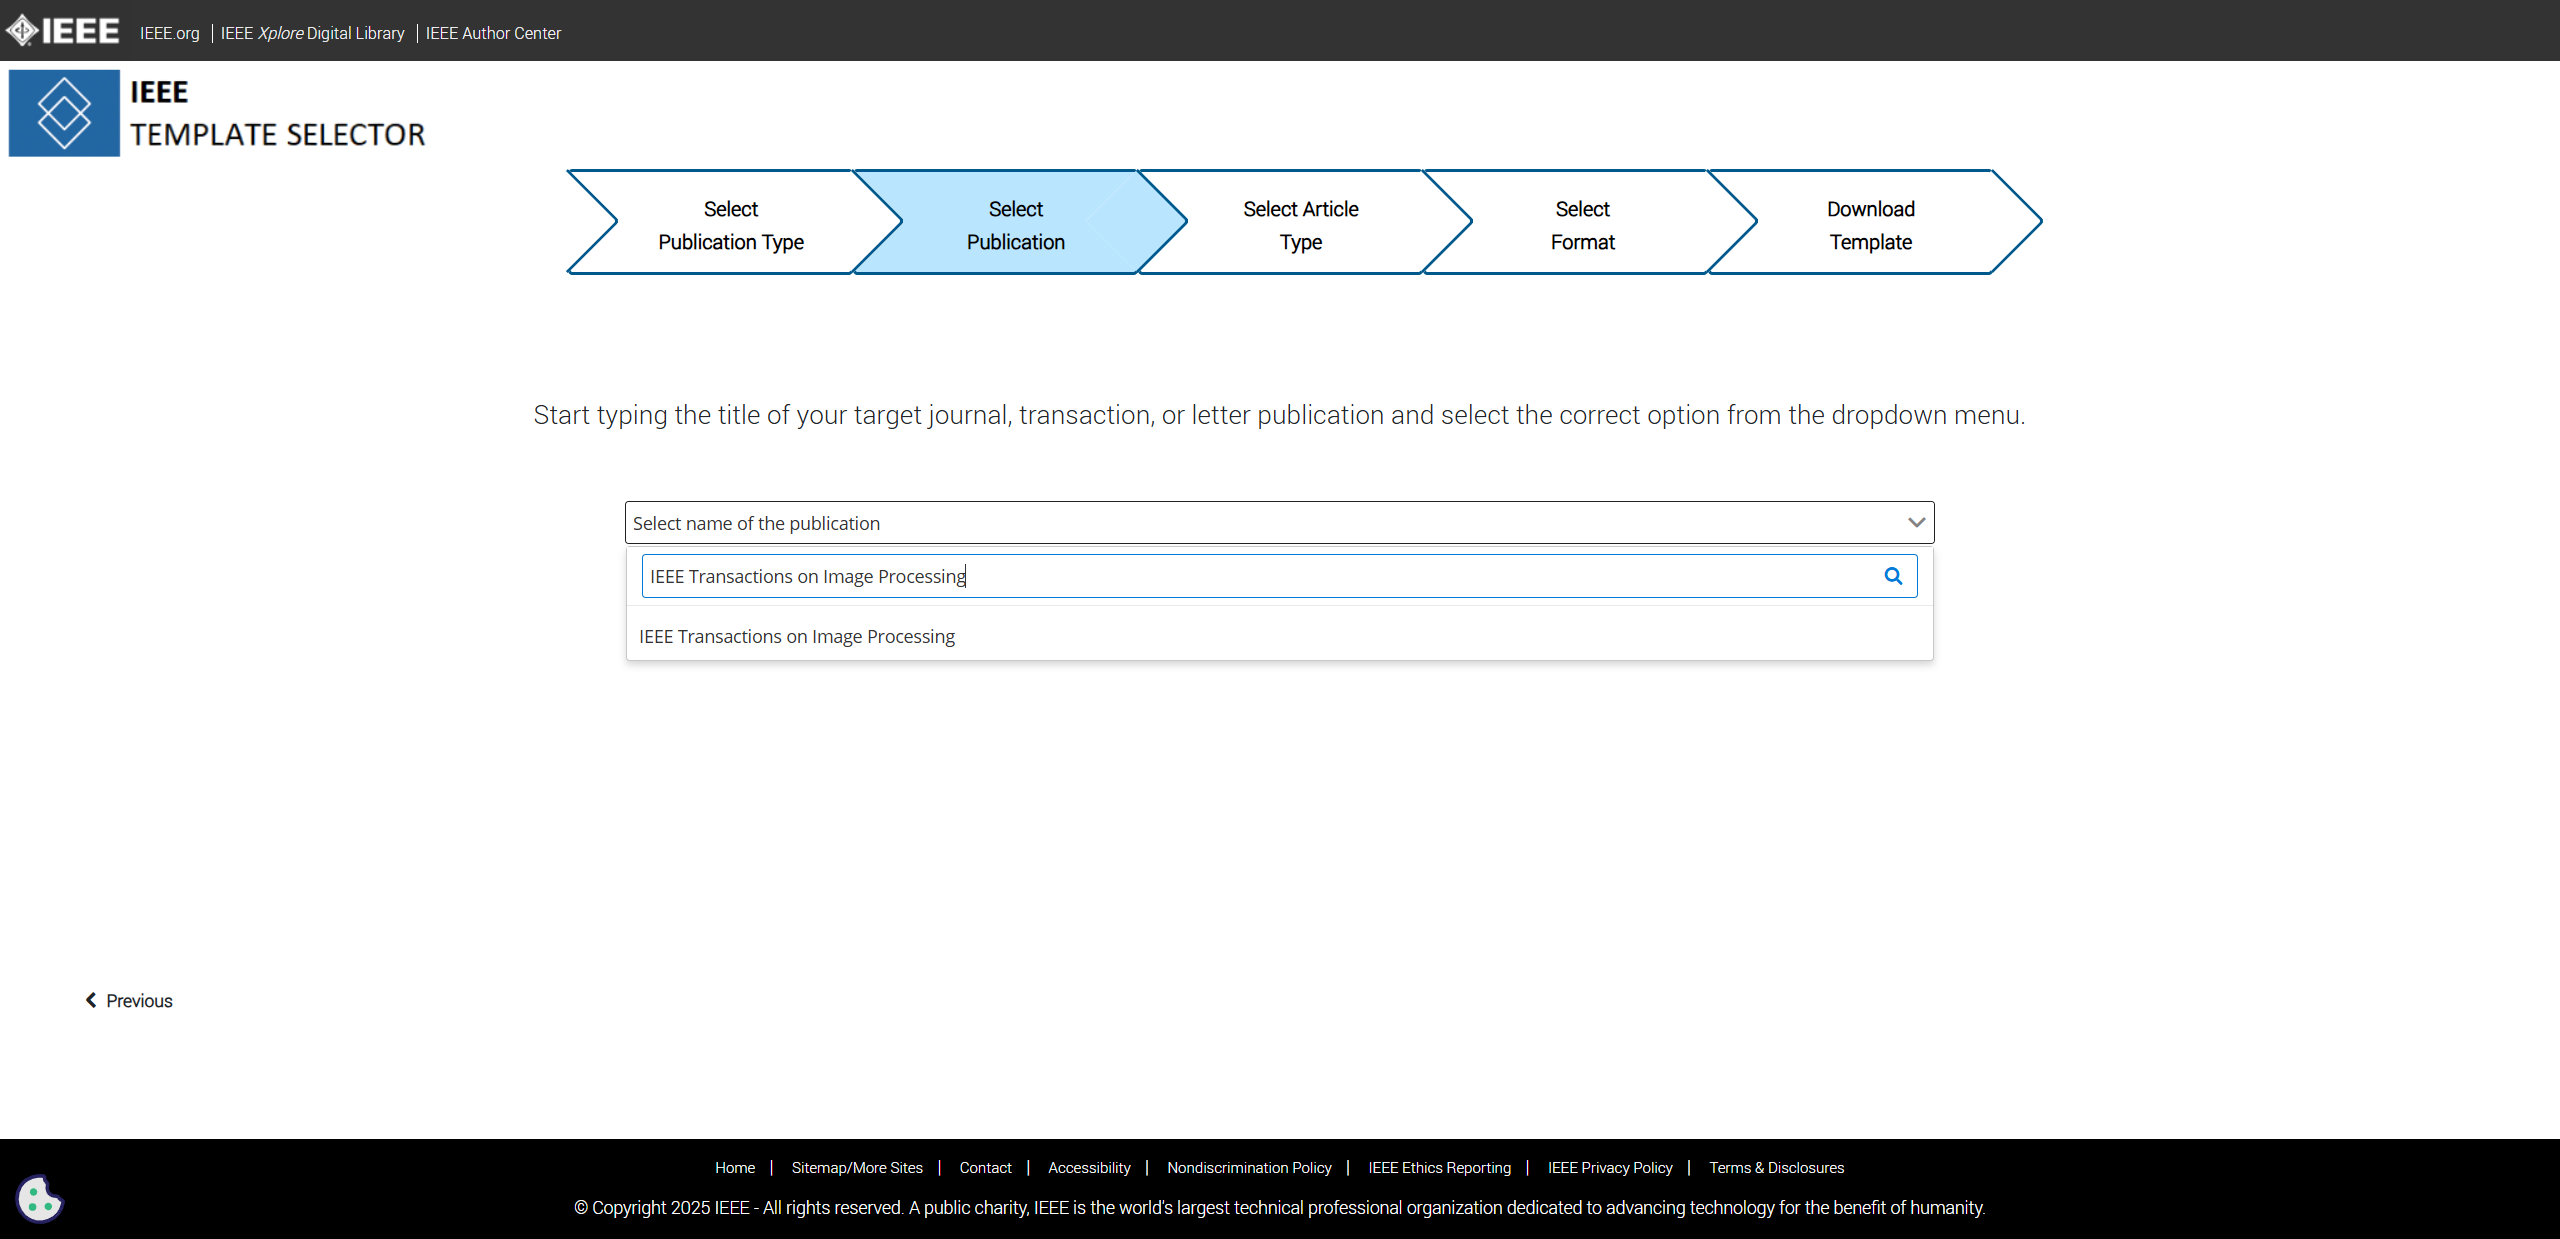Open Accessibility footer link
The image size is (2560, 1239).
(x=1089, y=1168)
